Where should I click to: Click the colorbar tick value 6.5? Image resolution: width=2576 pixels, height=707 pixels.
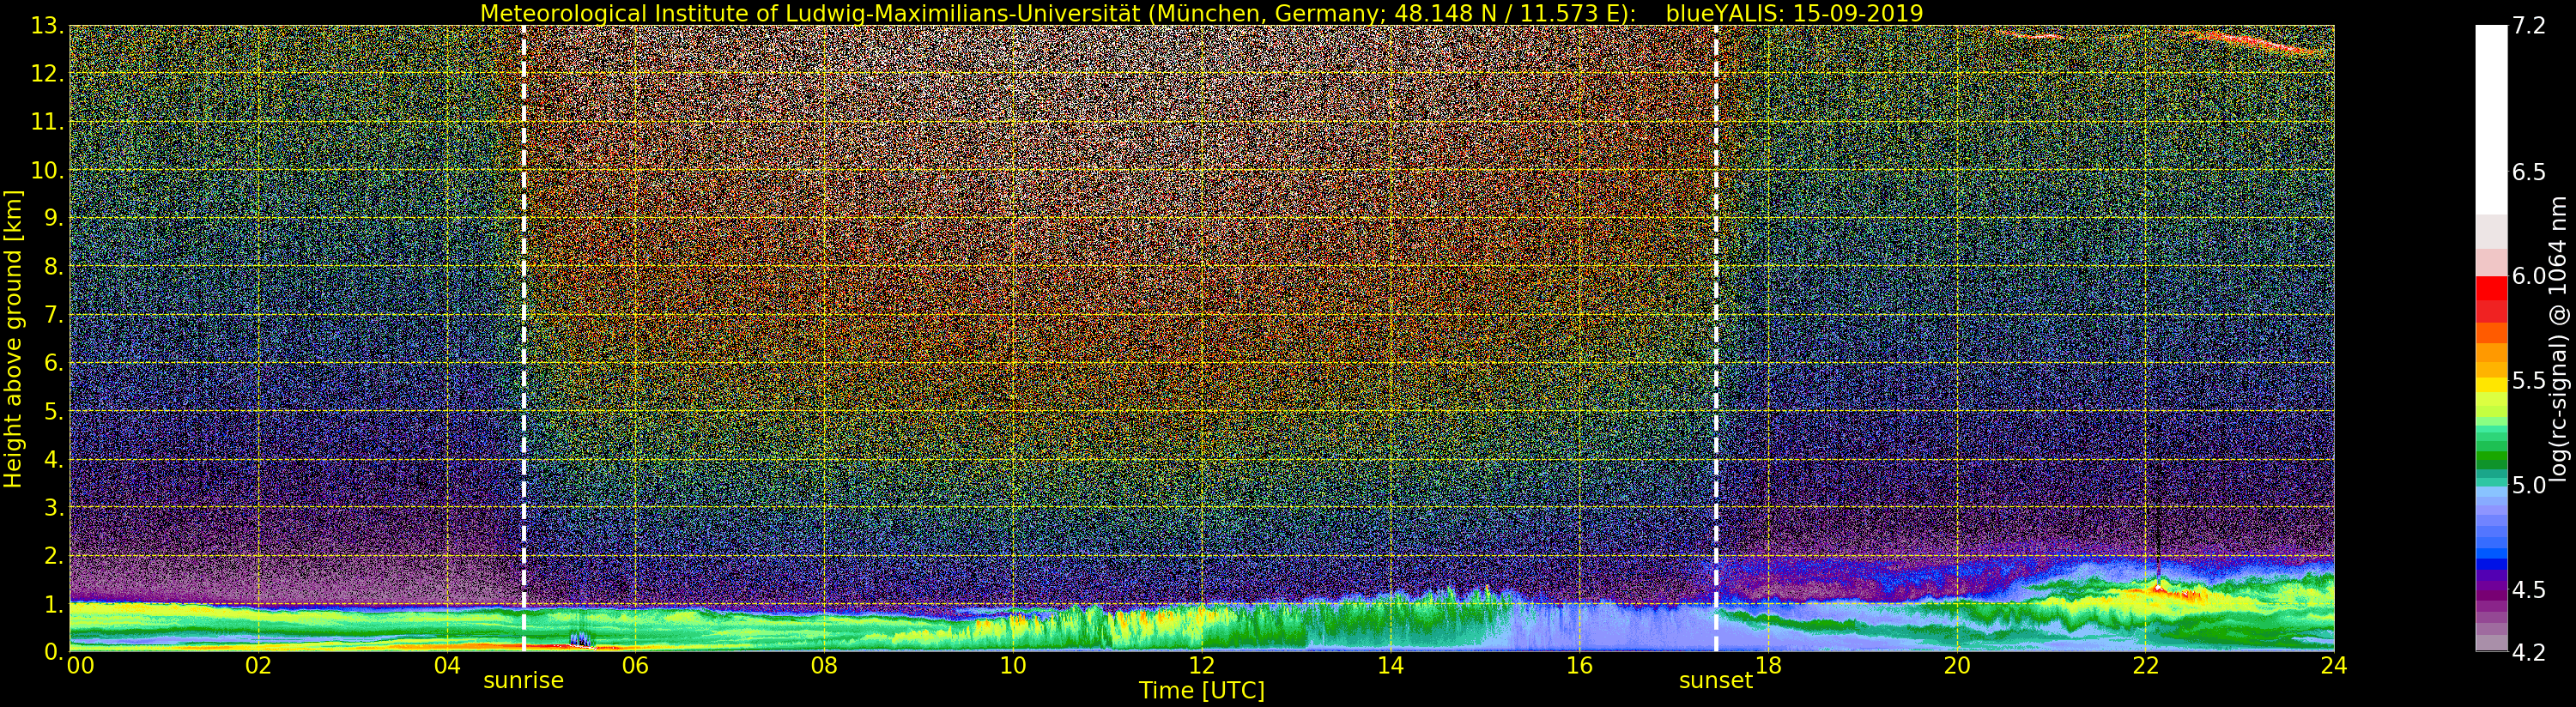tap(2528, 172)
